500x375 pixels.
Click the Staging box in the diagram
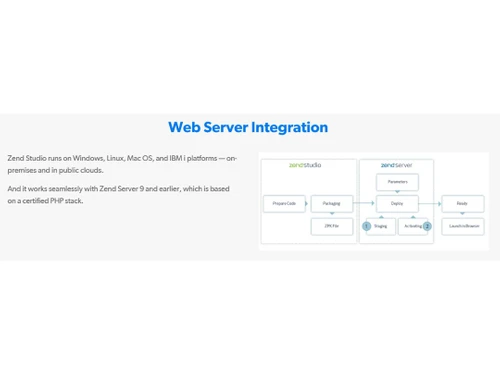tap(381, 227)
